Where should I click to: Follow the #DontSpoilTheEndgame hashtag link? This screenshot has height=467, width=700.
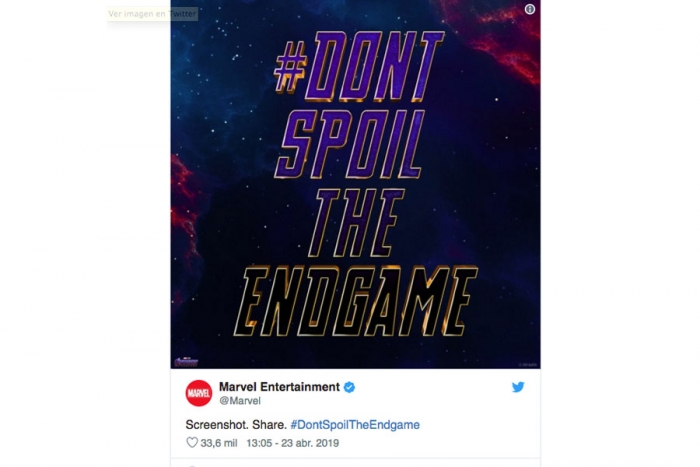[355, 425]
